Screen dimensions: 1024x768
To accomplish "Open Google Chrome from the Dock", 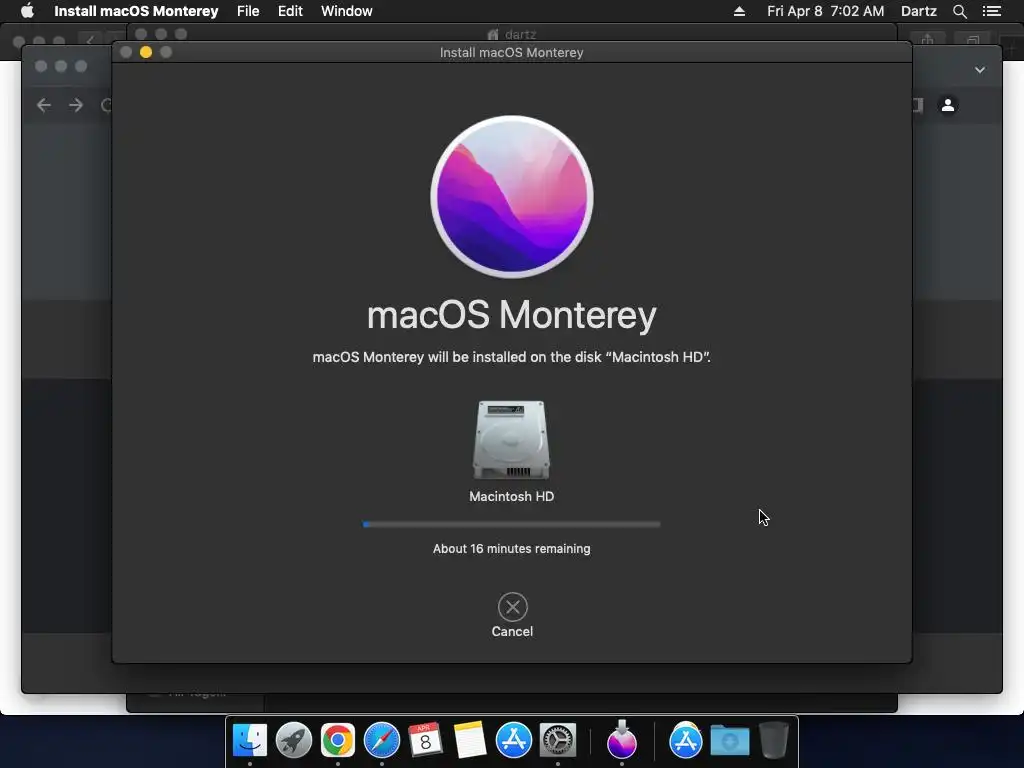I will 338,741.
